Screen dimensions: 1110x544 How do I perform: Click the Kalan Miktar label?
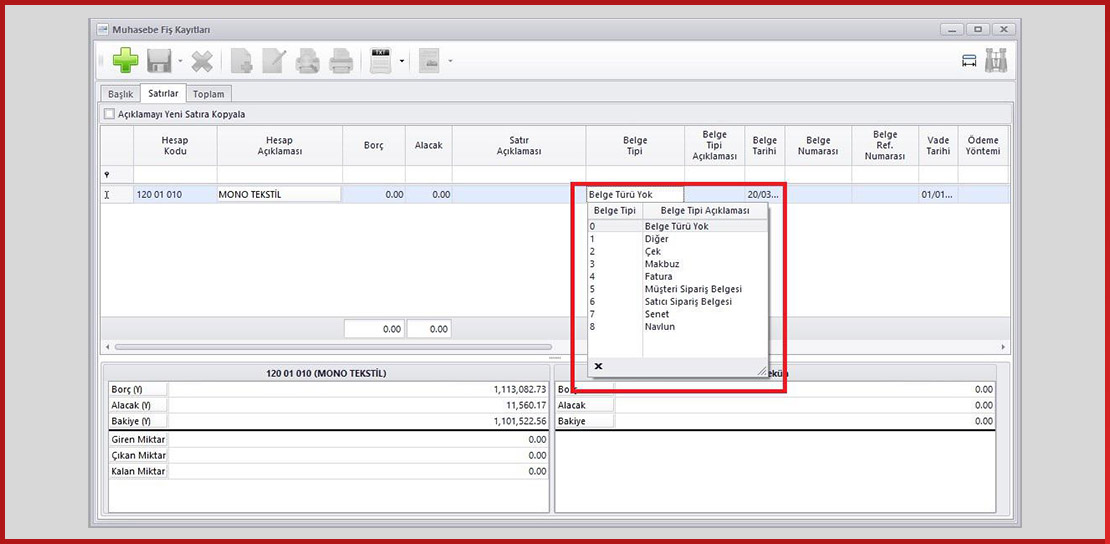(138, 472)
